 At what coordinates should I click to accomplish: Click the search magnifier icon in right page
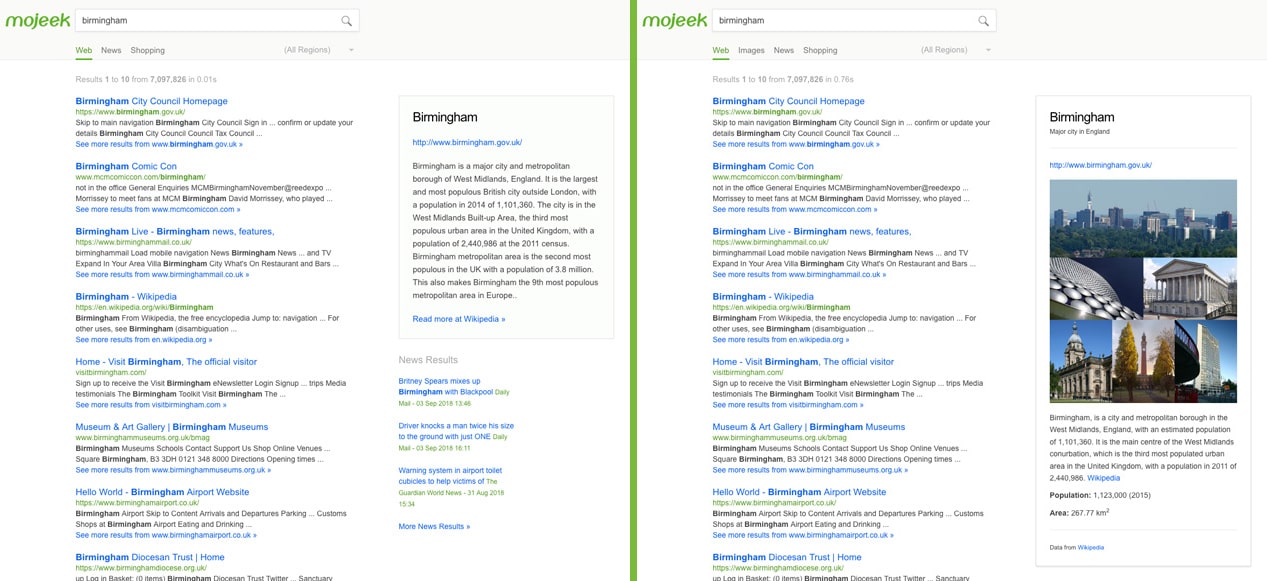click(x=983, y=20)
